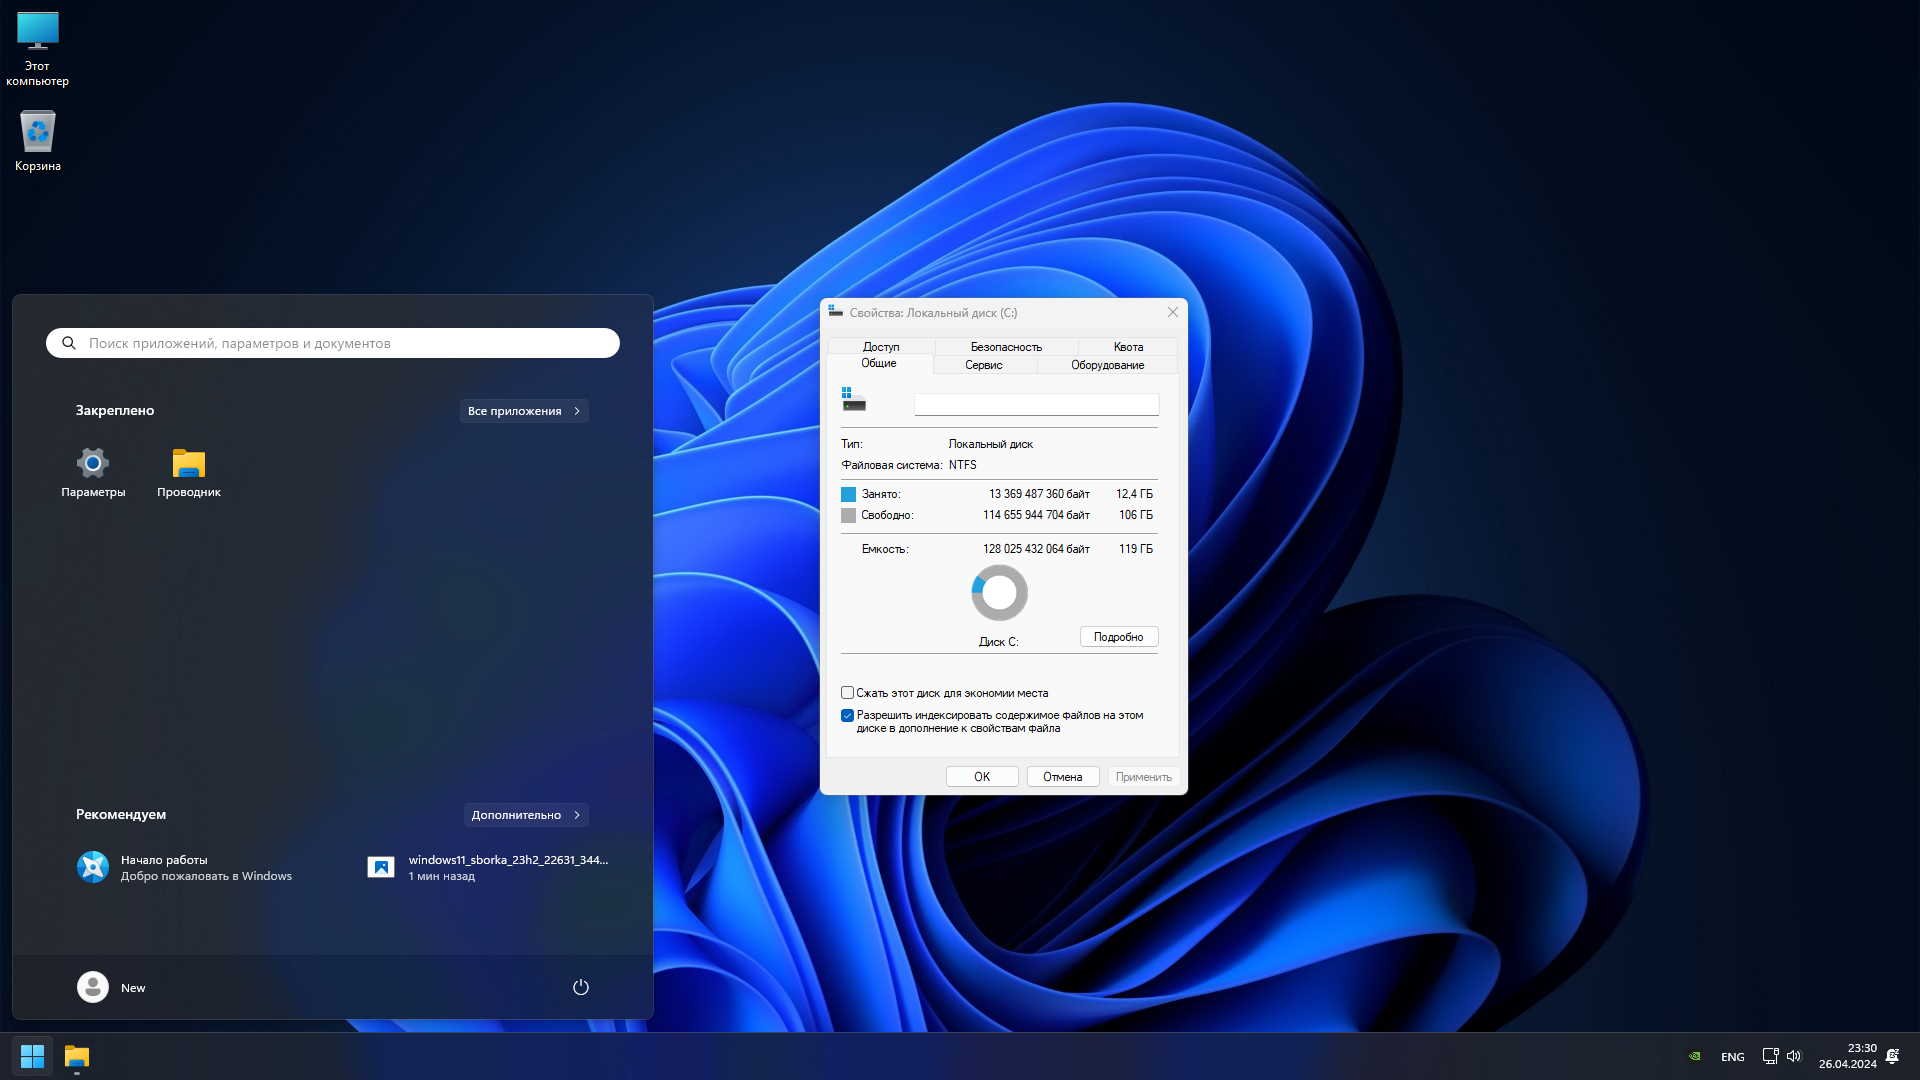Open the Корзина recycle bin desktop icon
This screenshot has width=1920, height=1080.
(x=37, y=133)
